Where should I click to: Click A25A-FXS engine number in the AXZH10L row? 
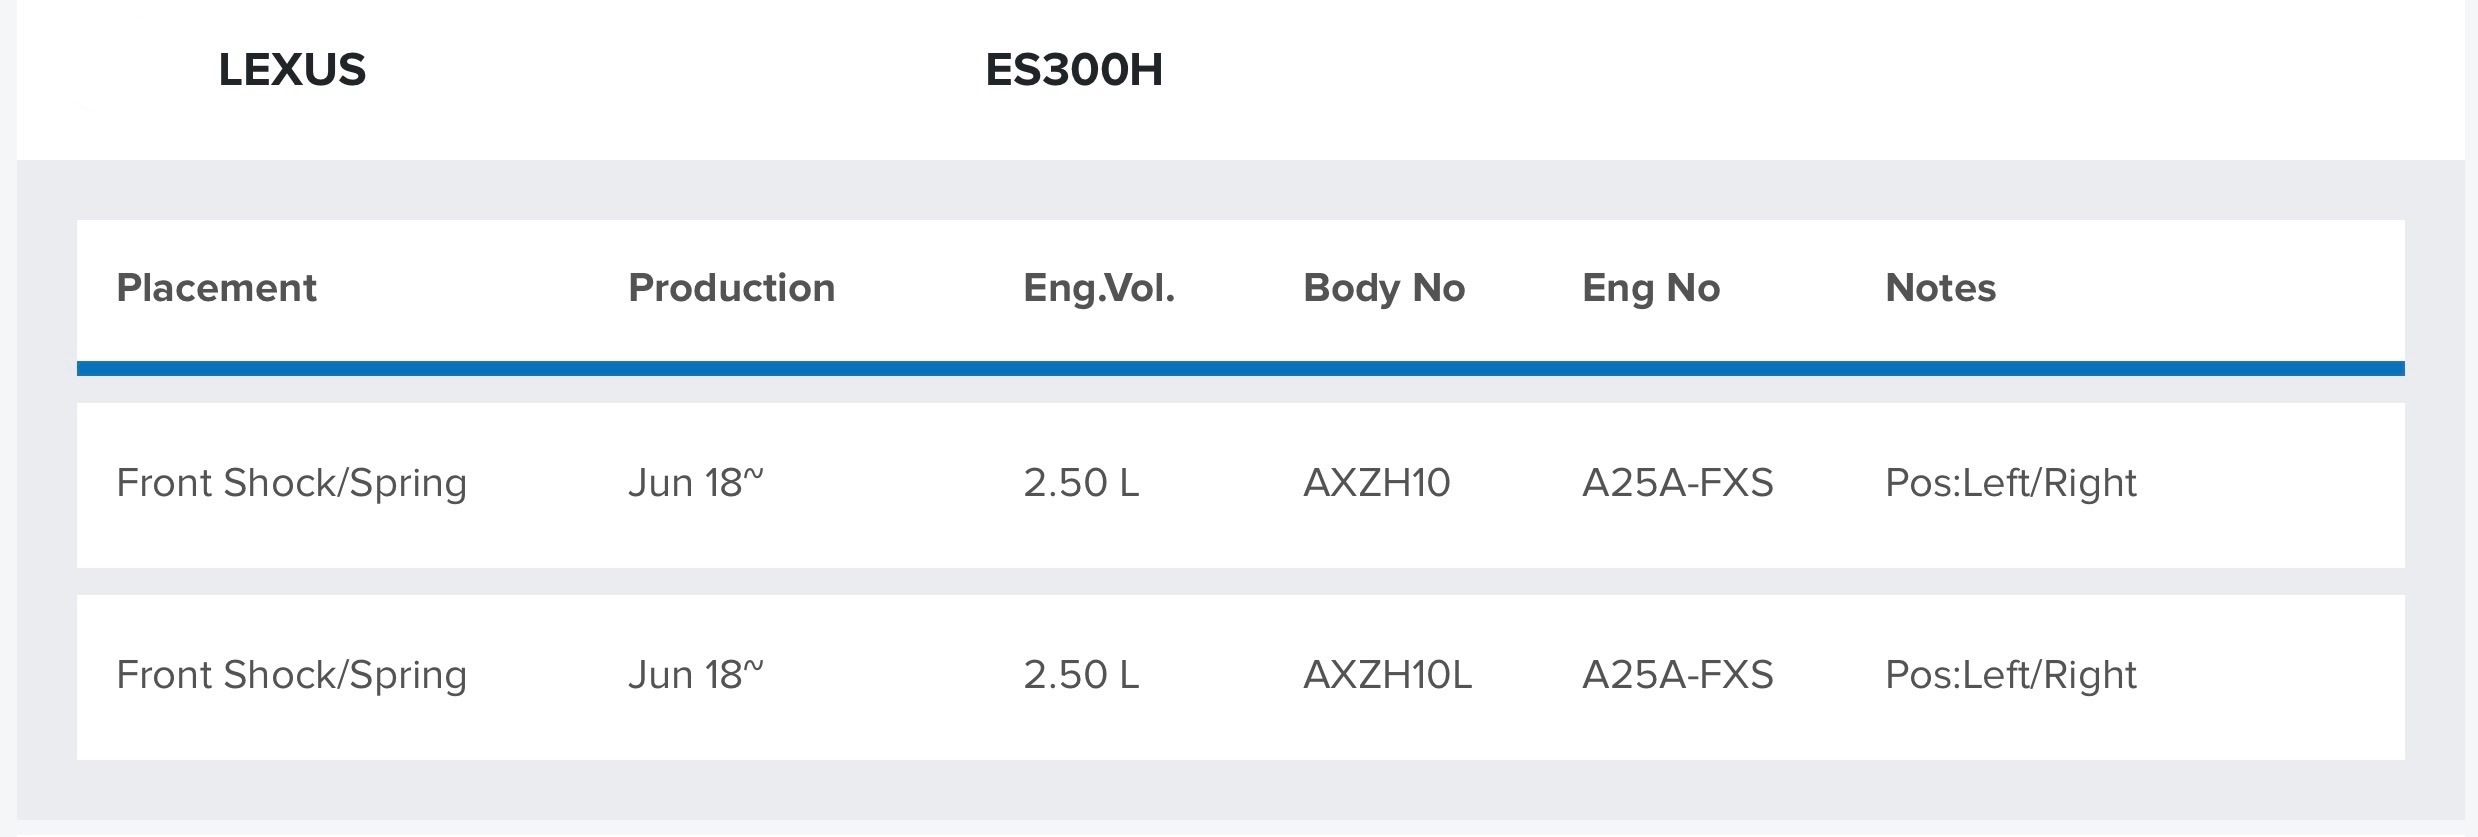1677,675
